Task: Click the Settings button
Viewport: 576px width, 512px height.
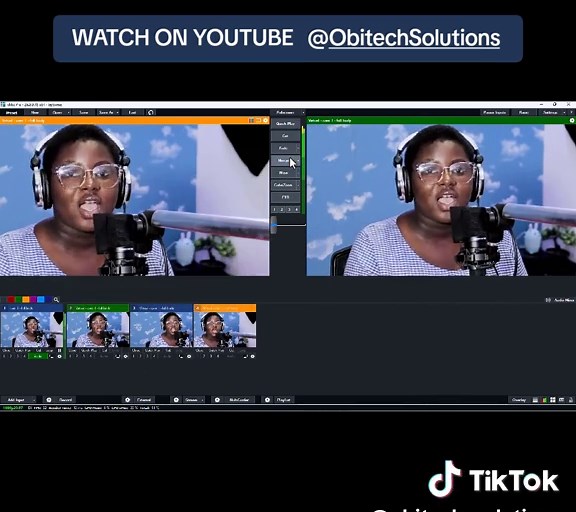Action: pos(550,112)
